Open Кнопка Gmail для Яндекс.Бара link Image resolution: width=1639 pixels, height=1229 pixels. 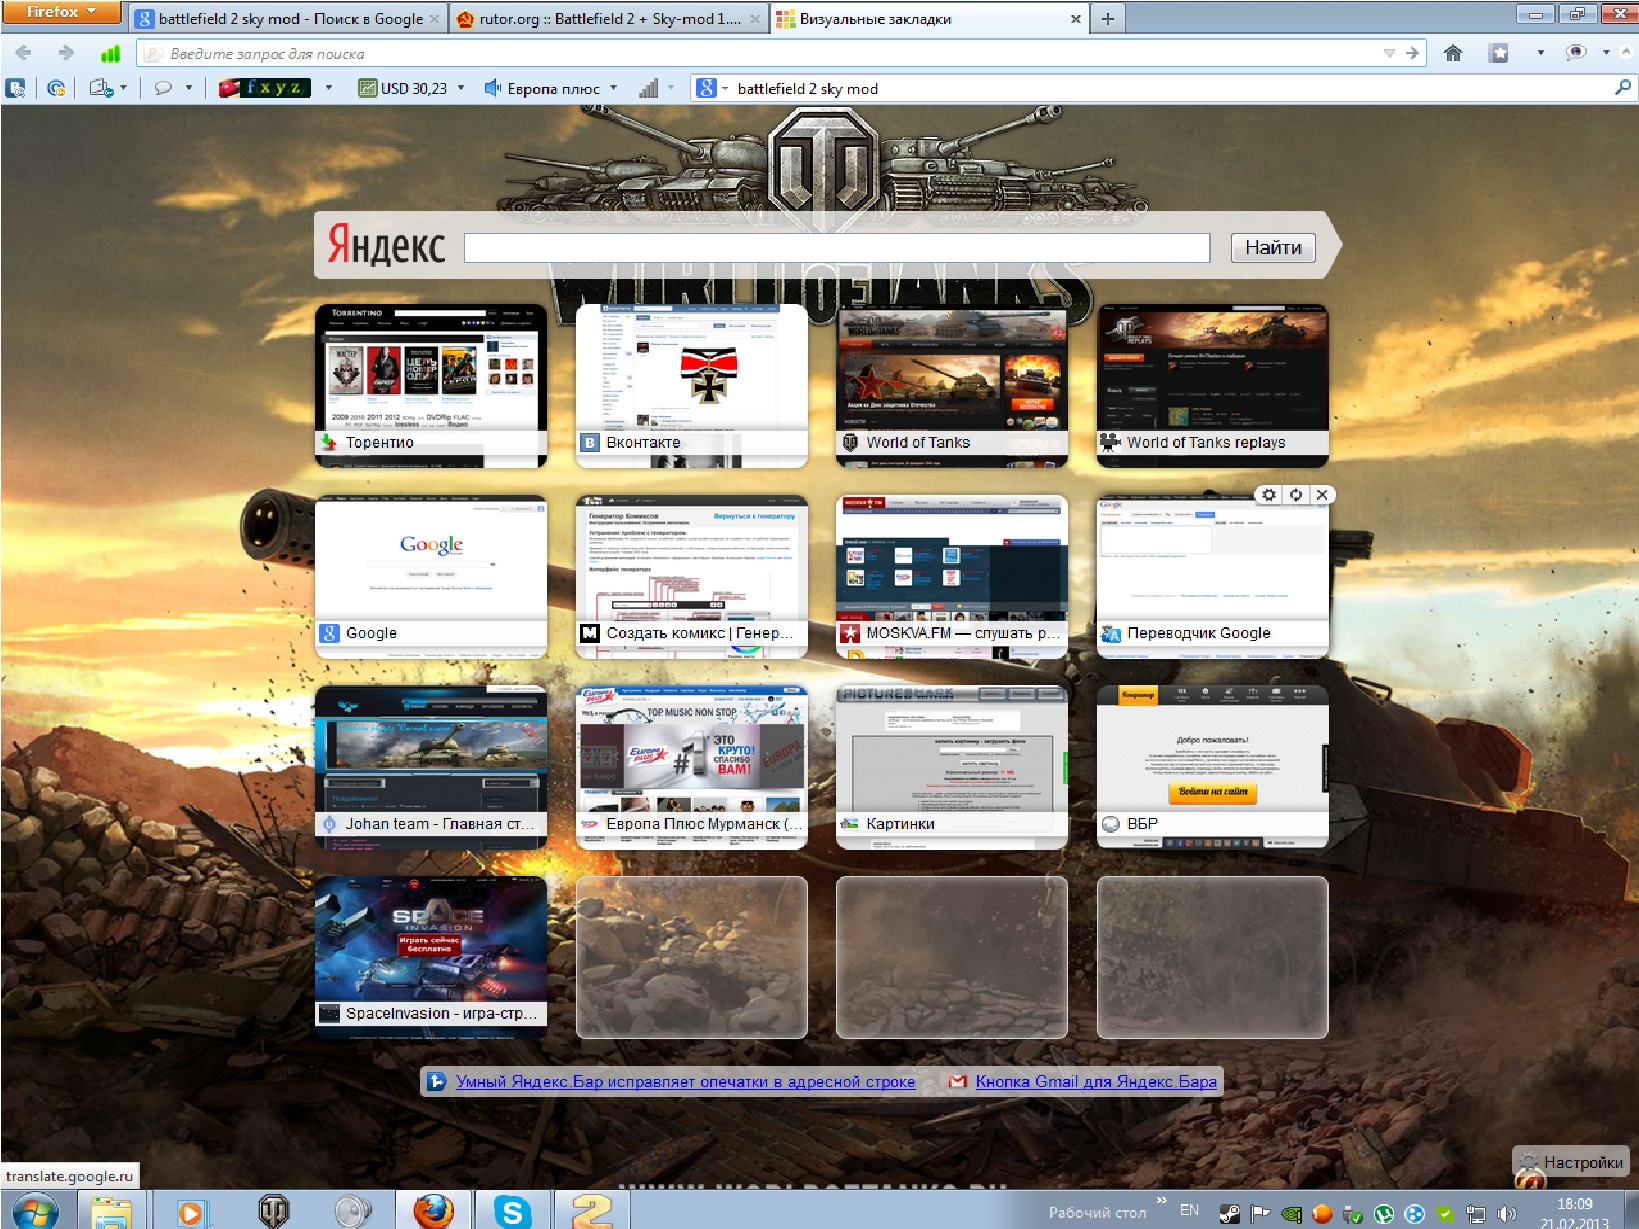pos(1096,1081)
